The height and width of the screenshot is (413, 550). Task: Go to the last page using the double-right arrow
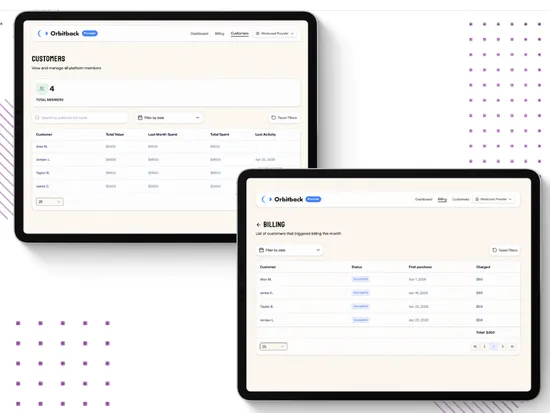(x=512, y=346)
